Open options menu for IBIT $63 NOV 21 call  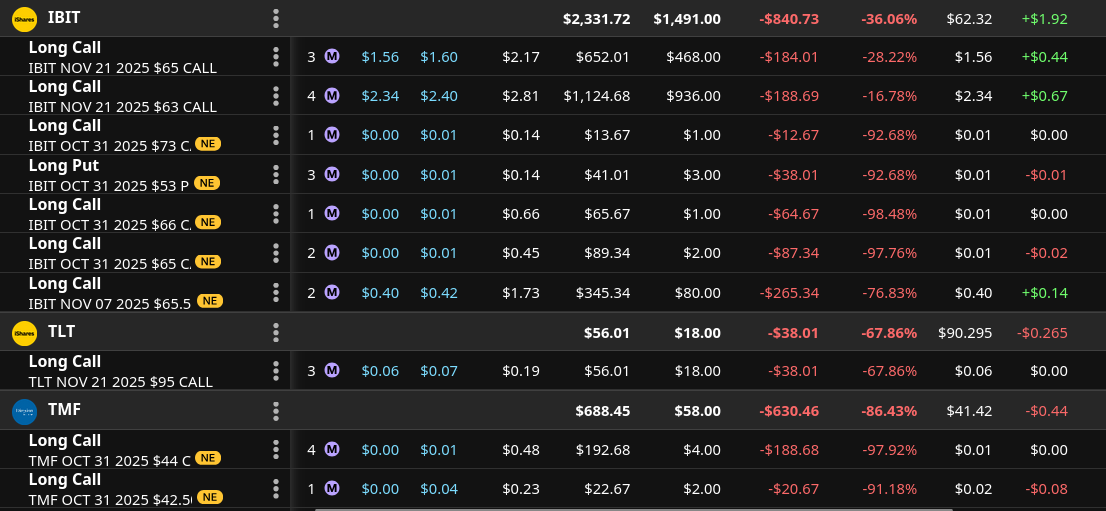click(x=276, y=96)
